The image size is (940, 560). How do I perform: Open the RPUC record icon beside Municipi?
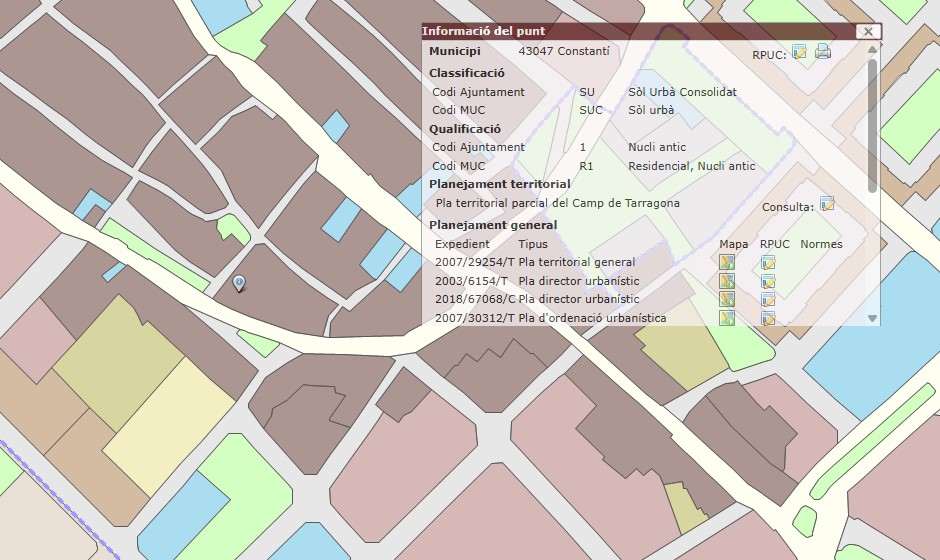[799, 52]
